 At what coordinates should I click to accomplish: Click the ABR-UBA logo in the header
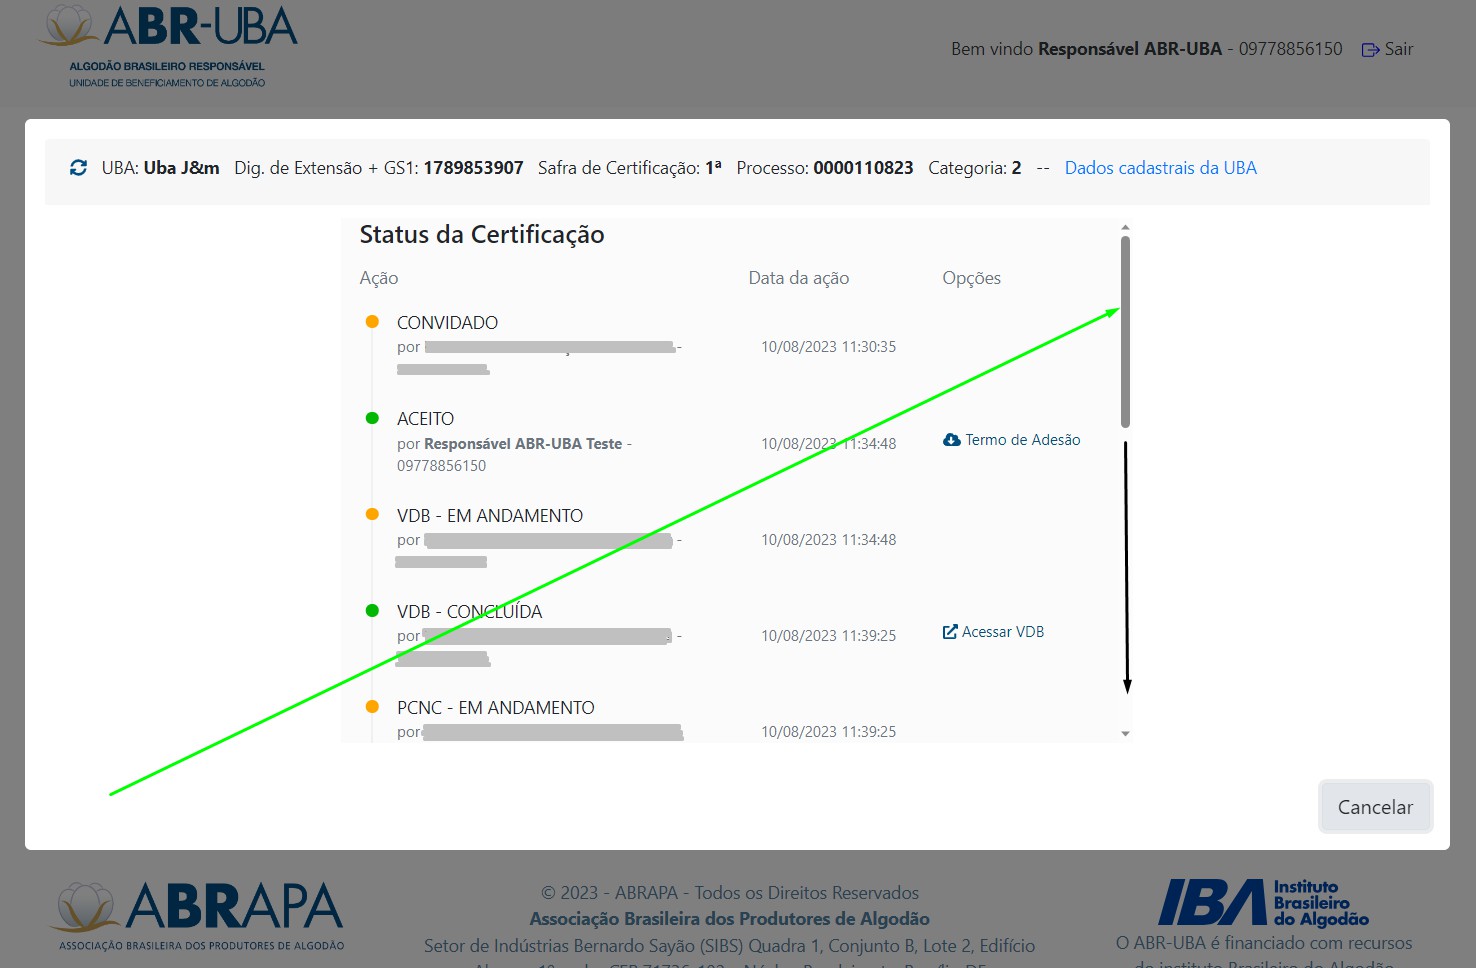tap(168, 46)
